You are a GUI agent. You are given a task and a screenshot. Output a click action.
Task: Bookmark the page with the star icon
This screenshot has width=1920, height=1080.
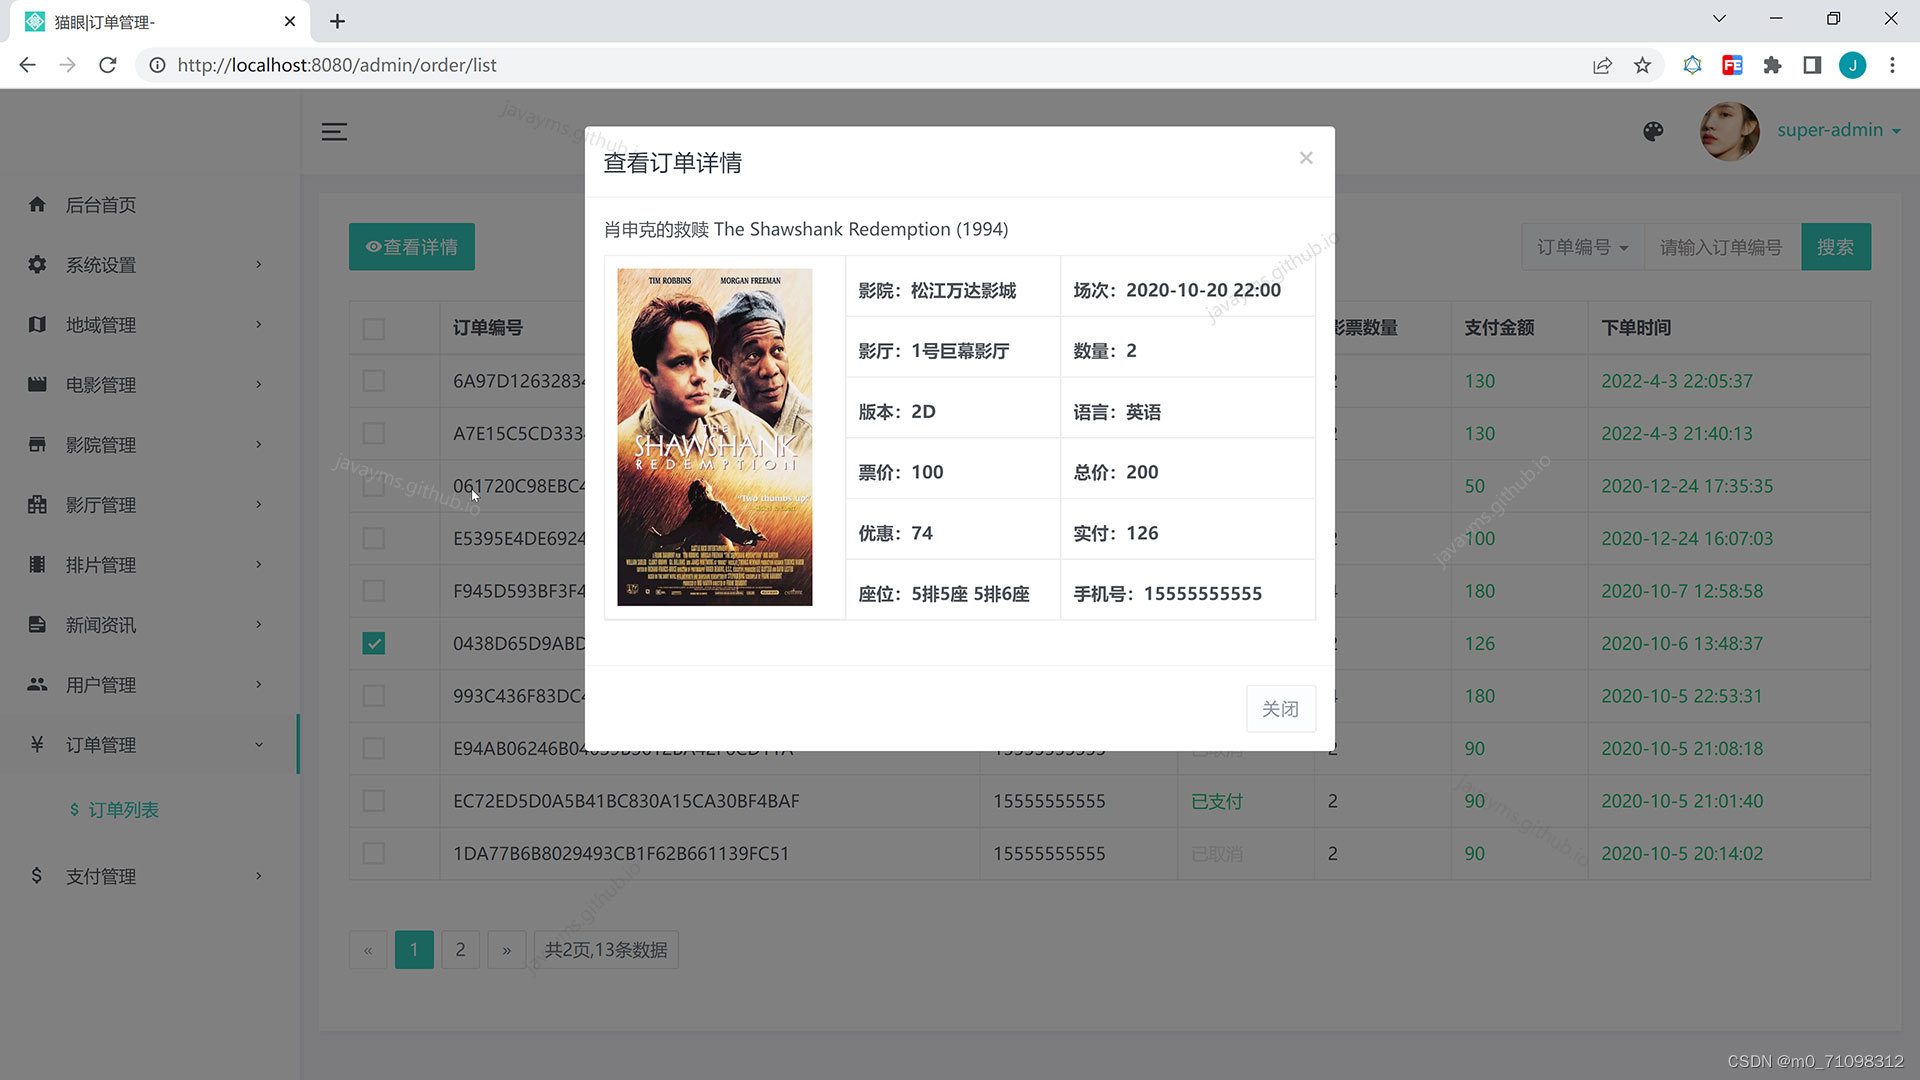pyautogui.click(x=1642, y=65)
